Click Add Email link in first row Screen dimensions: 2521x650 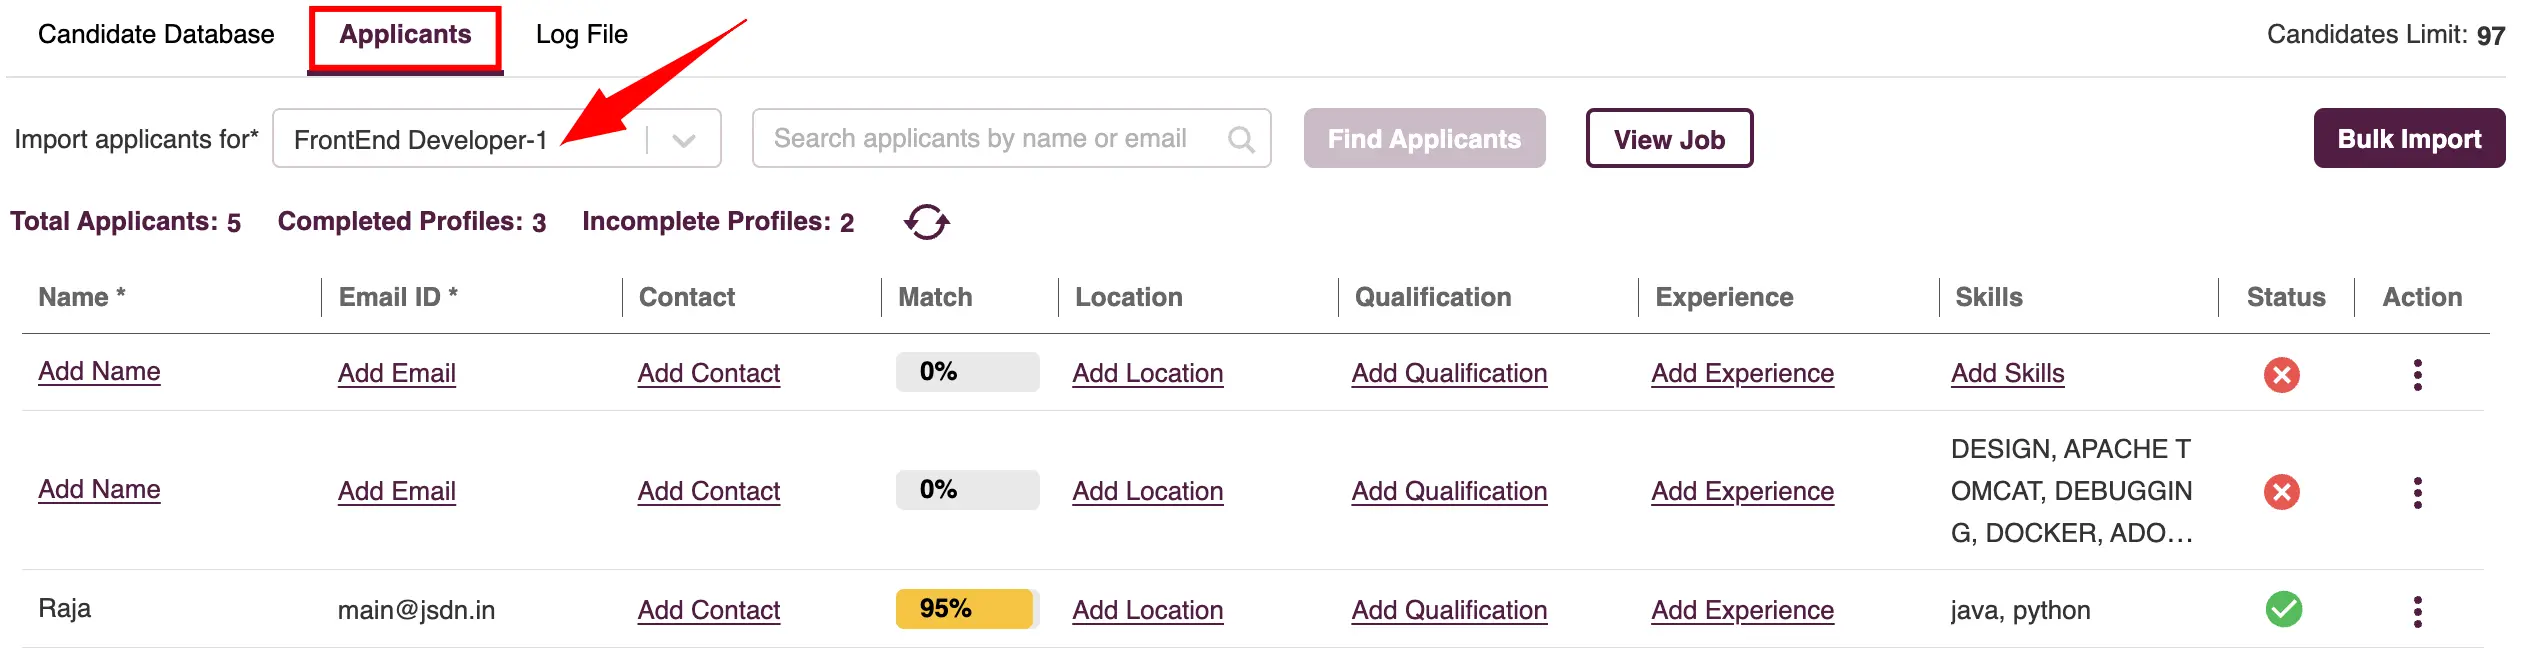coord(397,373)
